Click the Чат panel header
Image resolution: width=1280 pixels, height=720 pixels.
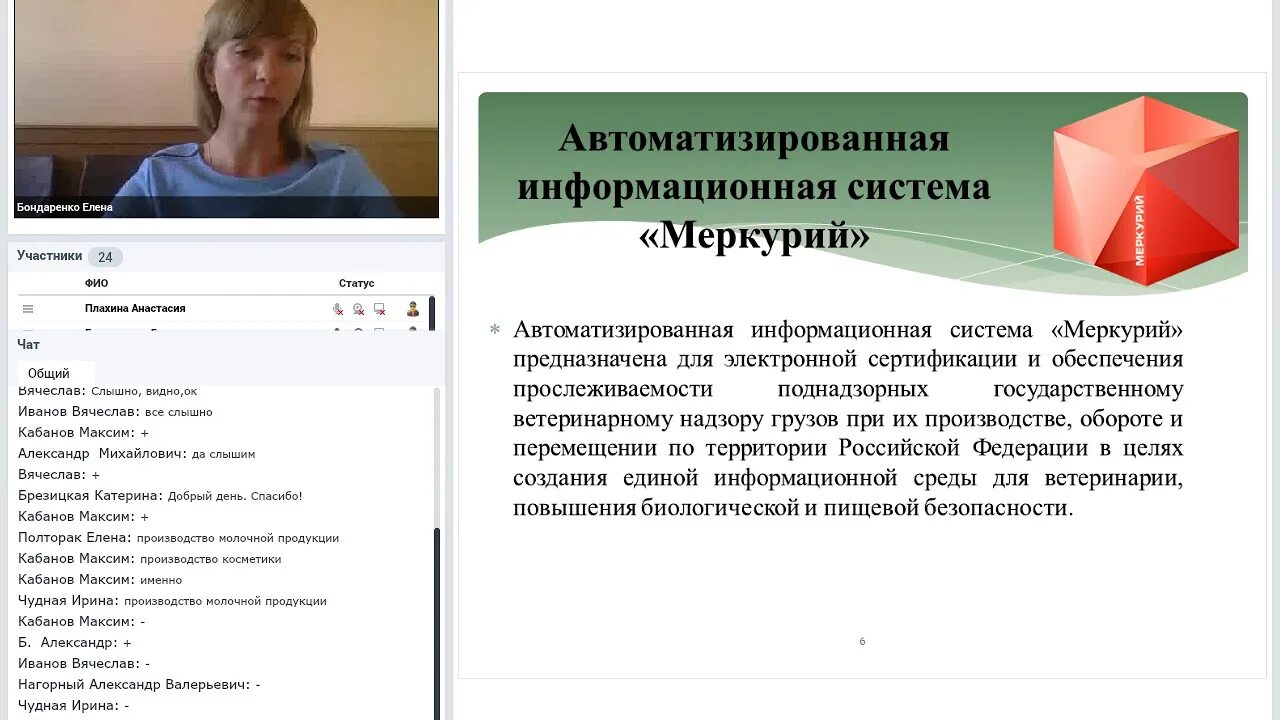click(x=28, y=344)
